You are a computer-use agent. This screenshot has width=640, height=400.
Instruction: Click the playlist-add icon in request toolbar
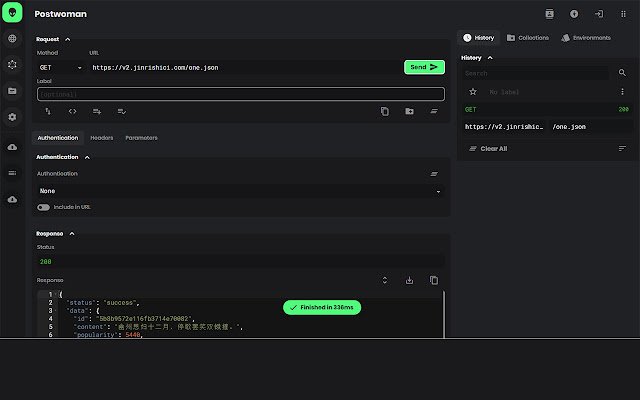pyautogui.click(x=97, y=111)
